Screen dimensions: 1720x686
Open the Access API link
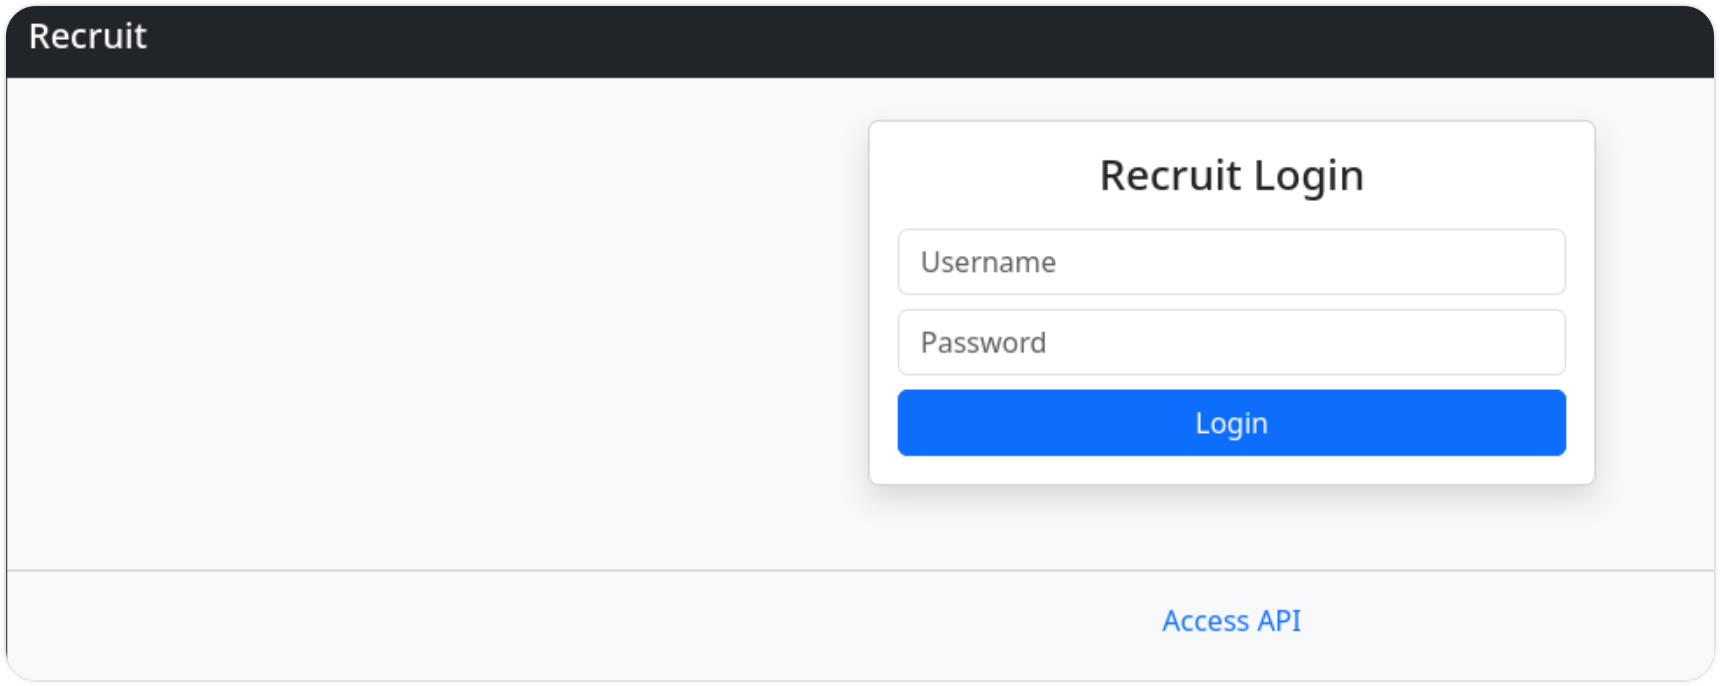point(1231,621)
